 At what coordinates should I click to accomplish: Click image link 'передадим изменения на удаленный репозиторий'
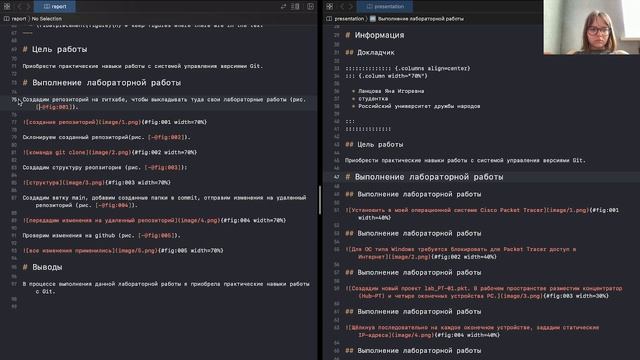click(155, 220)
